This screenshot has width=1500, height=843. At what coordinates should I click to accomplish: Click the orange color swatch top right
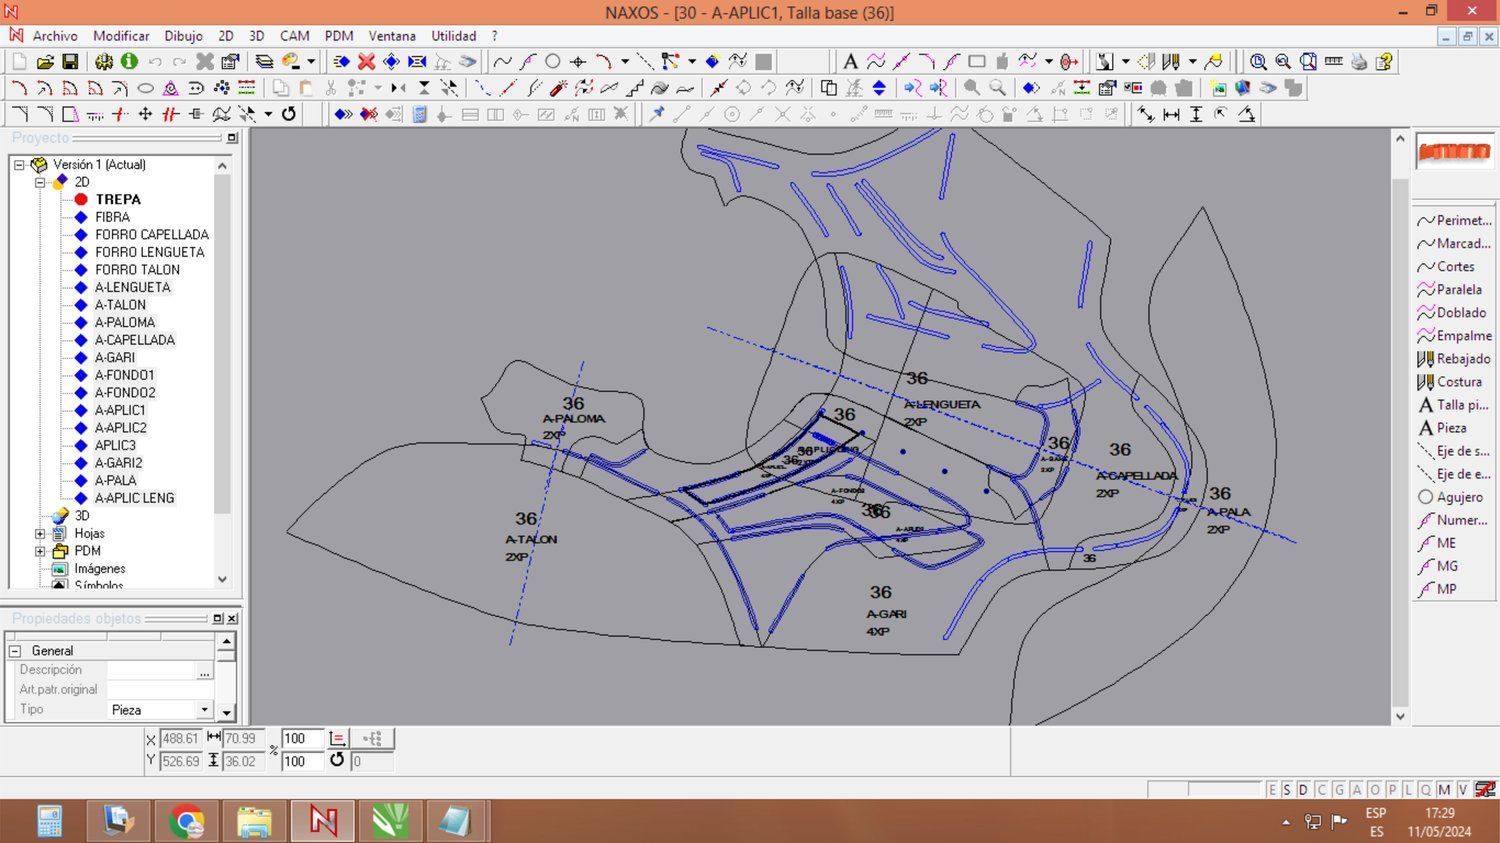coord(1454,152)
